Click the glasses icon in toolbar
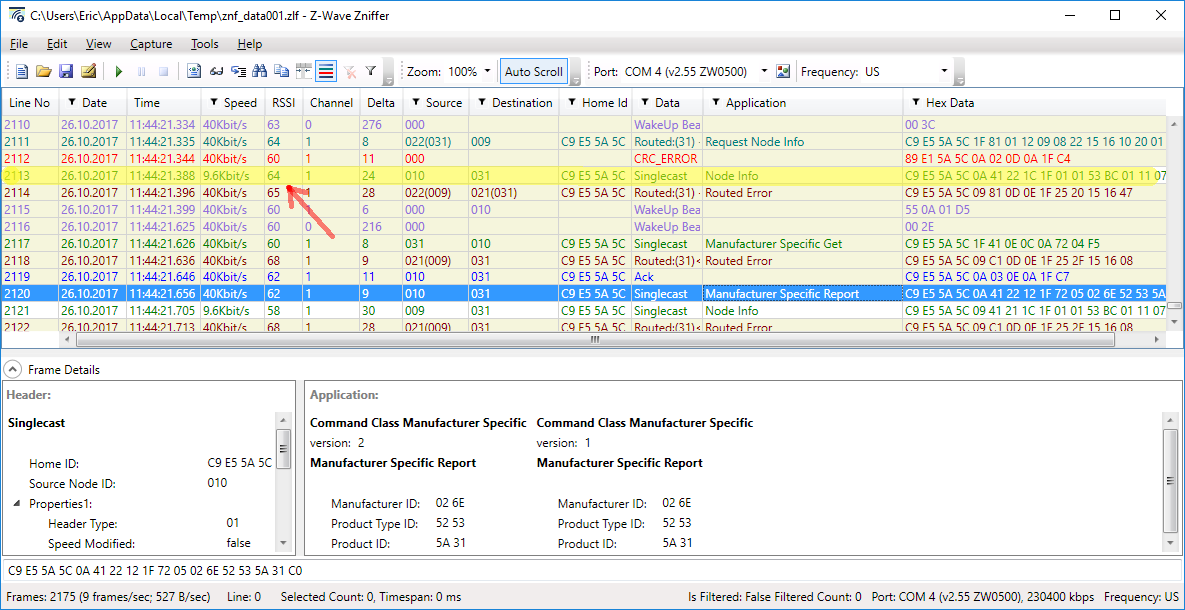The width and height of the screenshot is (1185, 610). [216, 72]
